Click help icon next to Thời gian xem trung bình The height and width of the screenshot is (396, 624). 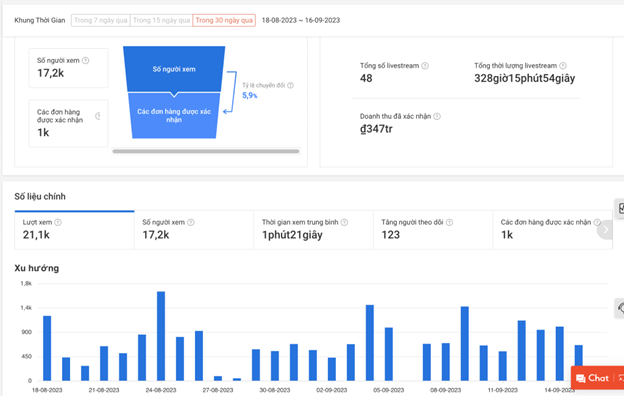coord(345,222)
